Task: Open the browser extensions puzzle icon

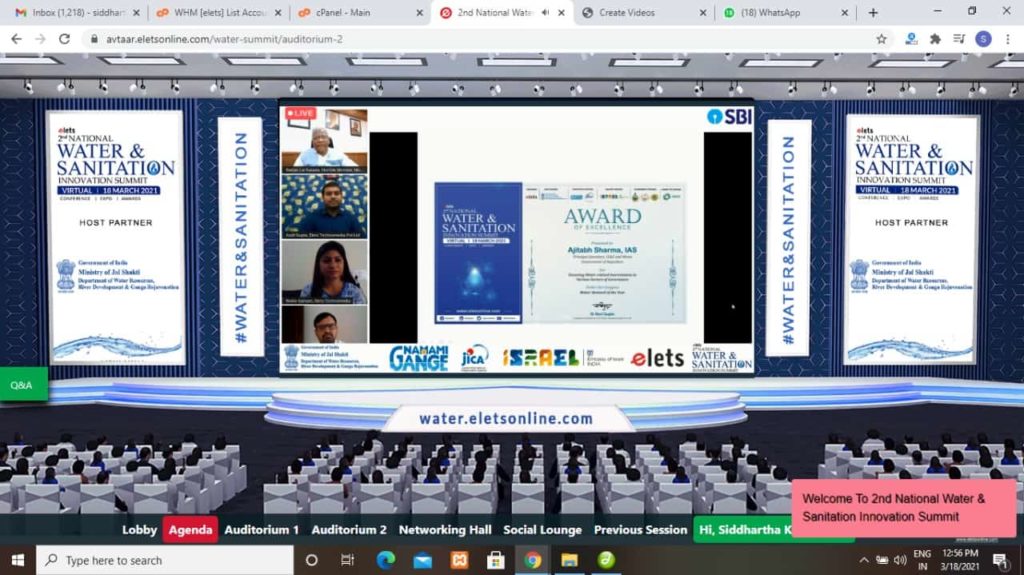Action: point(935,39)
